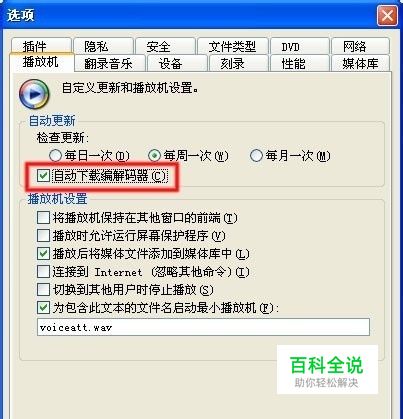Image resolution: width=403 pixels, height=419 pixels.
Task: Click the Windows Media Player logo icon
Action: coord(34,94)
